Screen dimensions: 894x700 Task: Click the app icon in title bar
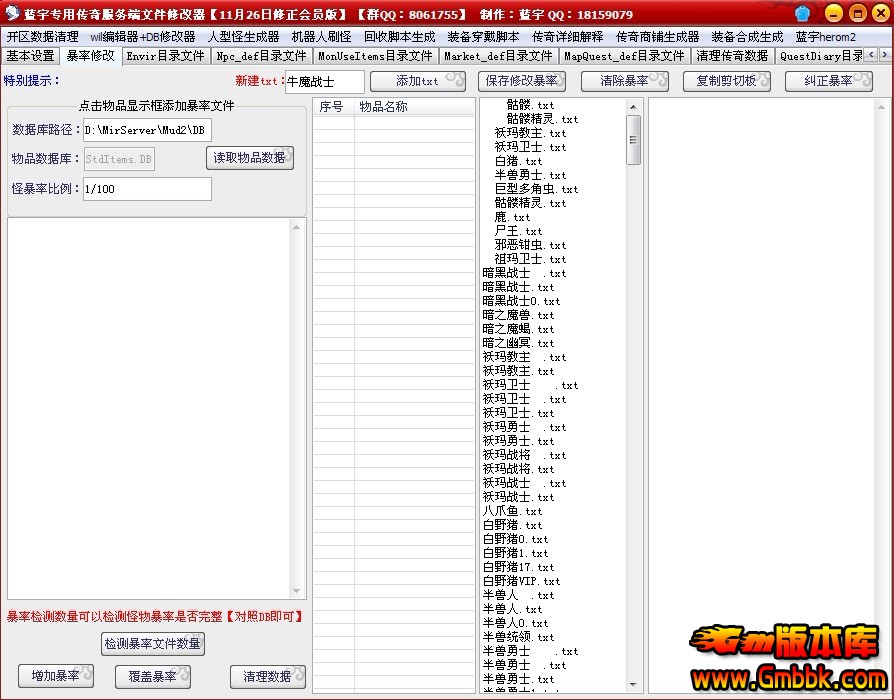(13, 13)
